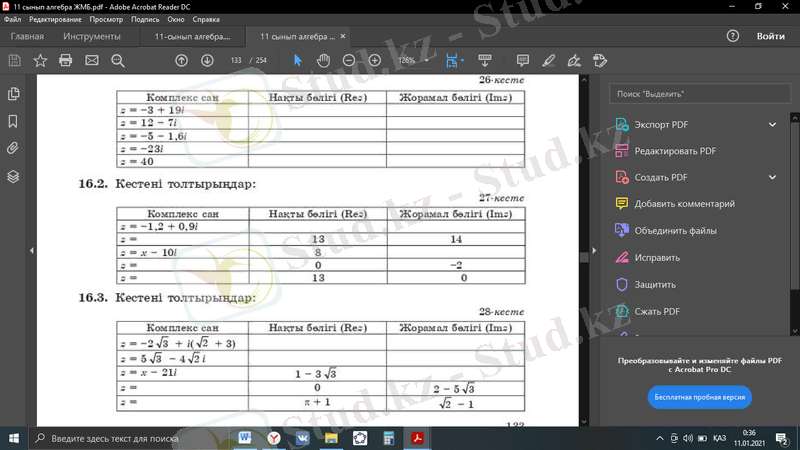Switch to the Инструменты tab

(x=92, y=36)
